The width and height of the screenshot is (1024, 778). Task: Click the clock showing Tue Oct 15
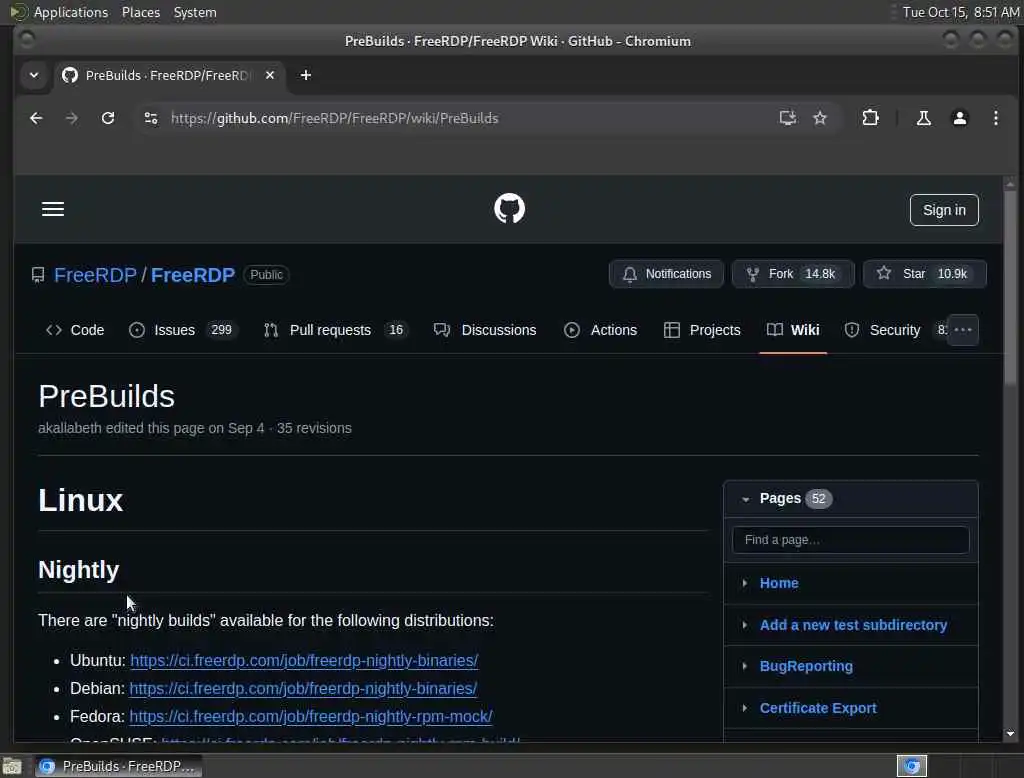(x=960, y=12)
